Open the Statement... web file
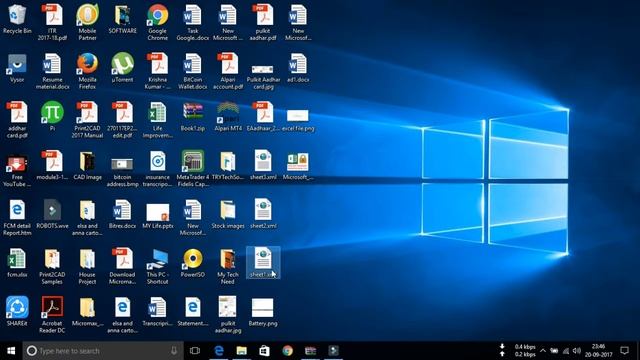This screenshot has width=640, height=360. tap(193, 311)
